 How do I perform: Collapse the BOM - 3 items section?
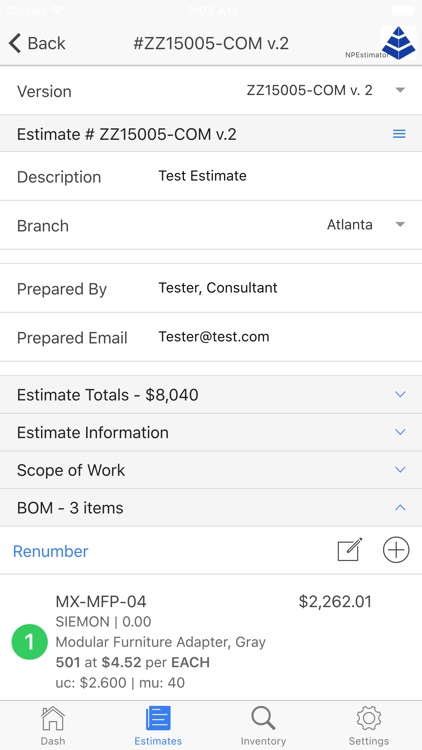point(211,508)
